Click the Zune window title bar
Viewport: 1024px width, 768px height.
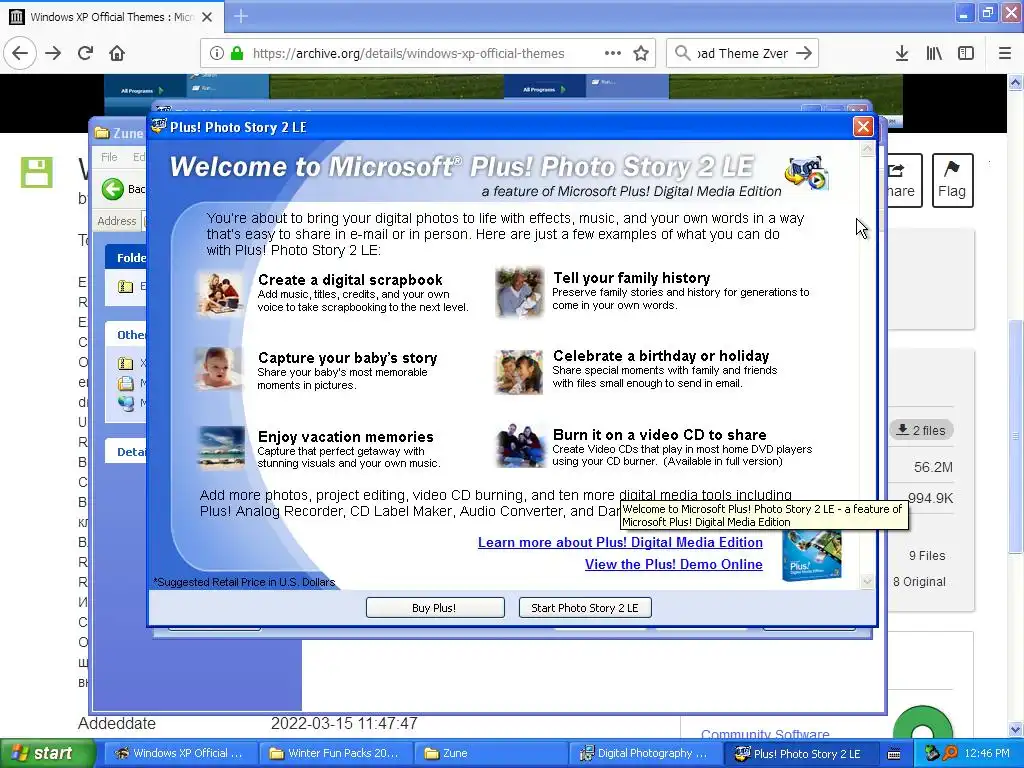120,133
